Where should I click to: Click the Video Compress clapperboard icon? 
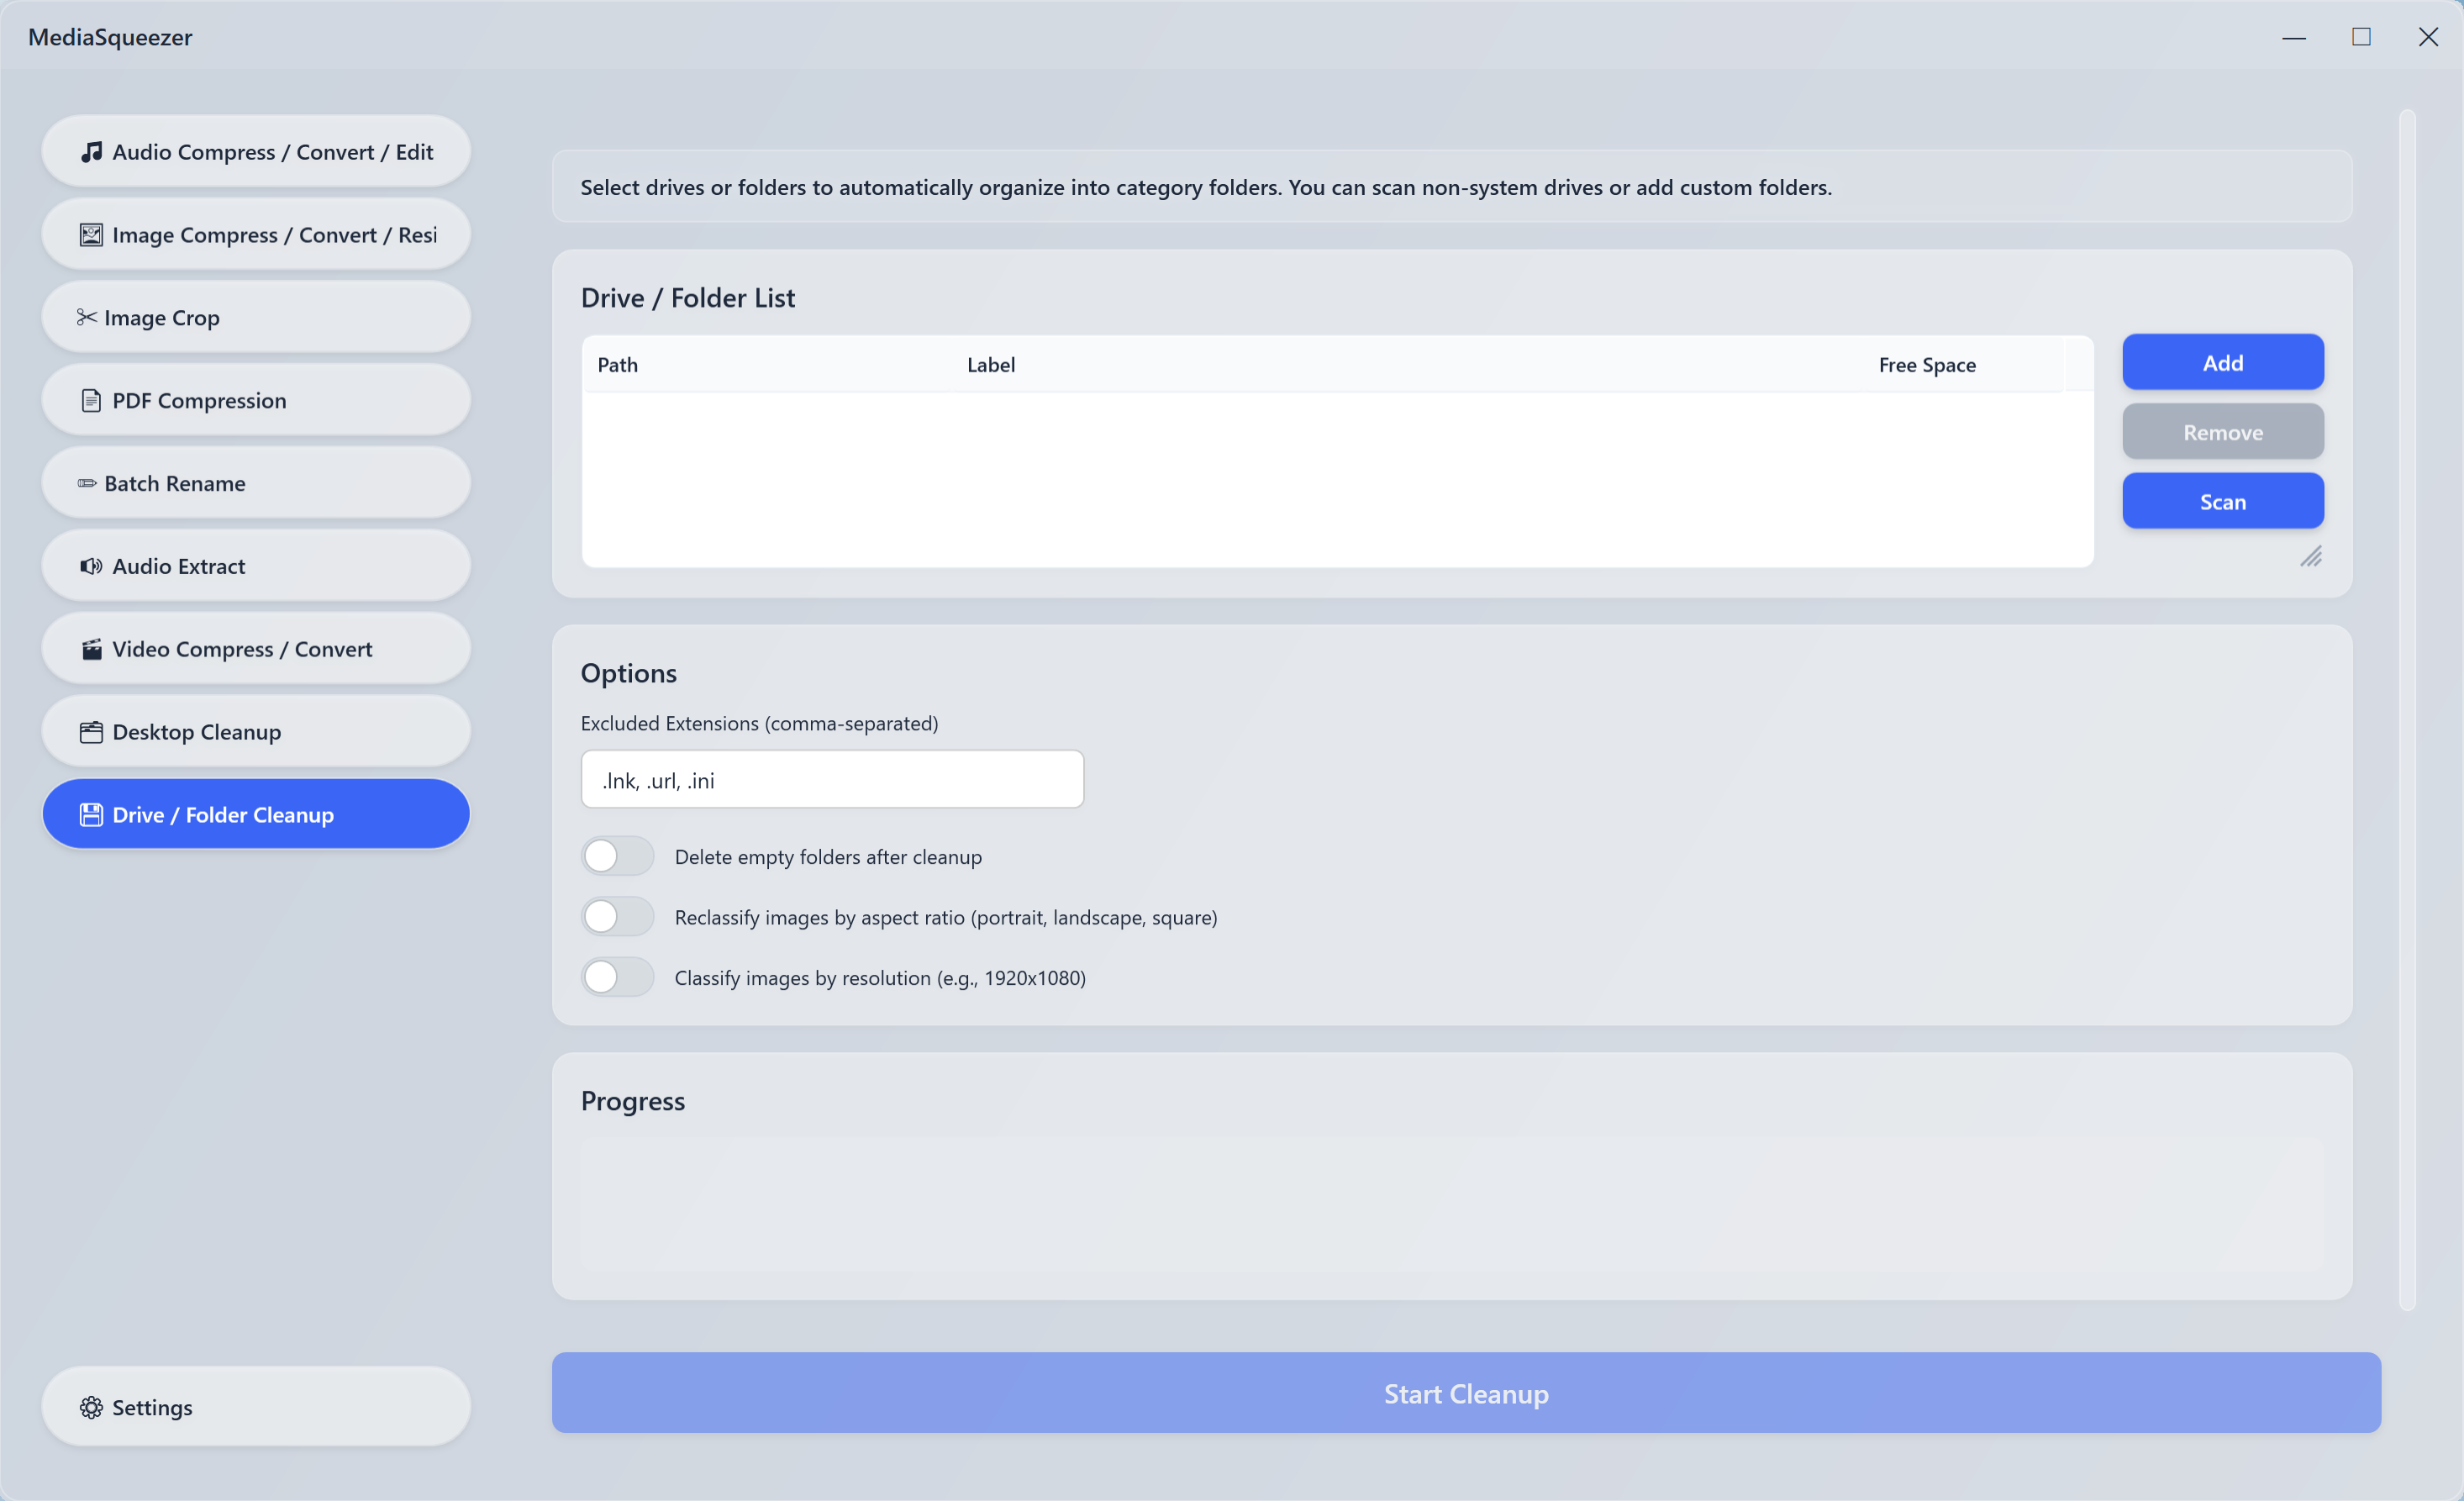91,649
